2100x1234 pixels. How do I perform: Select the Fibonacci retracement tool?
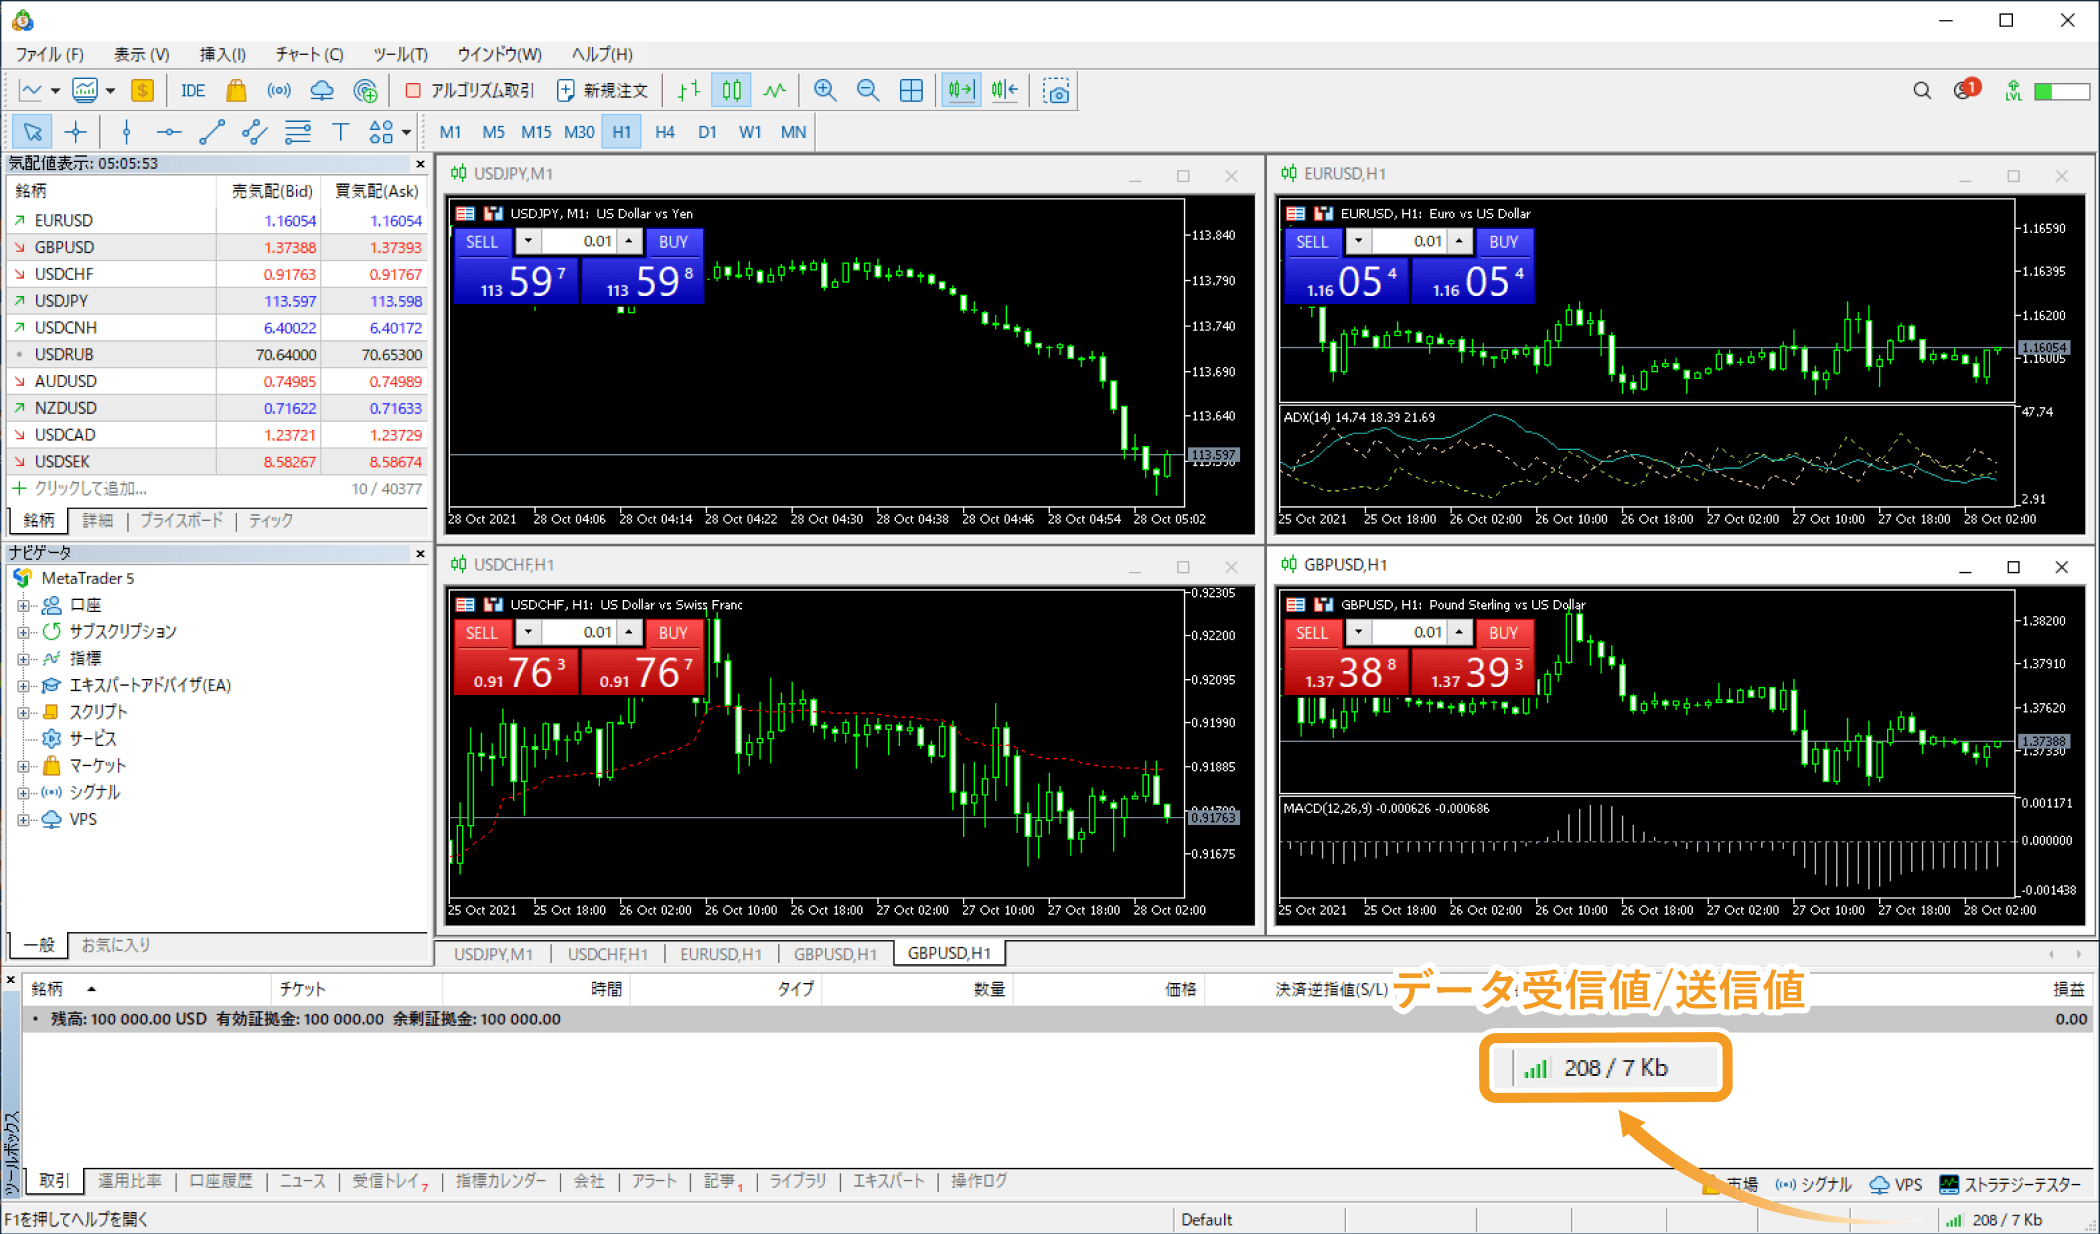coord(298,132)
